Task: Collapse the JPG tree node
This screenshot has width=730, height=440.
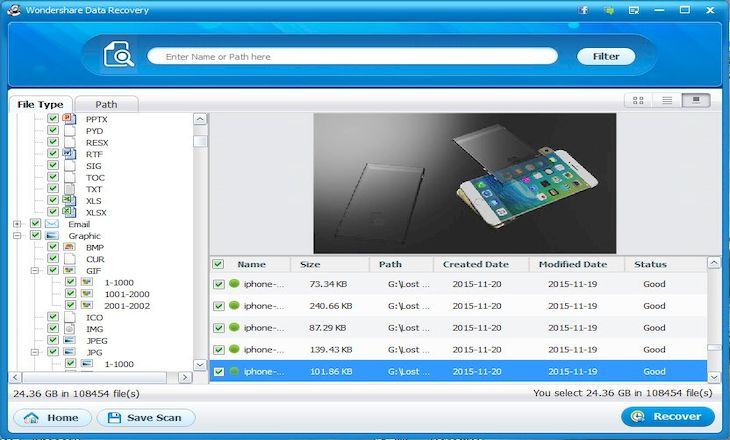Action: [x=35, y=352]
